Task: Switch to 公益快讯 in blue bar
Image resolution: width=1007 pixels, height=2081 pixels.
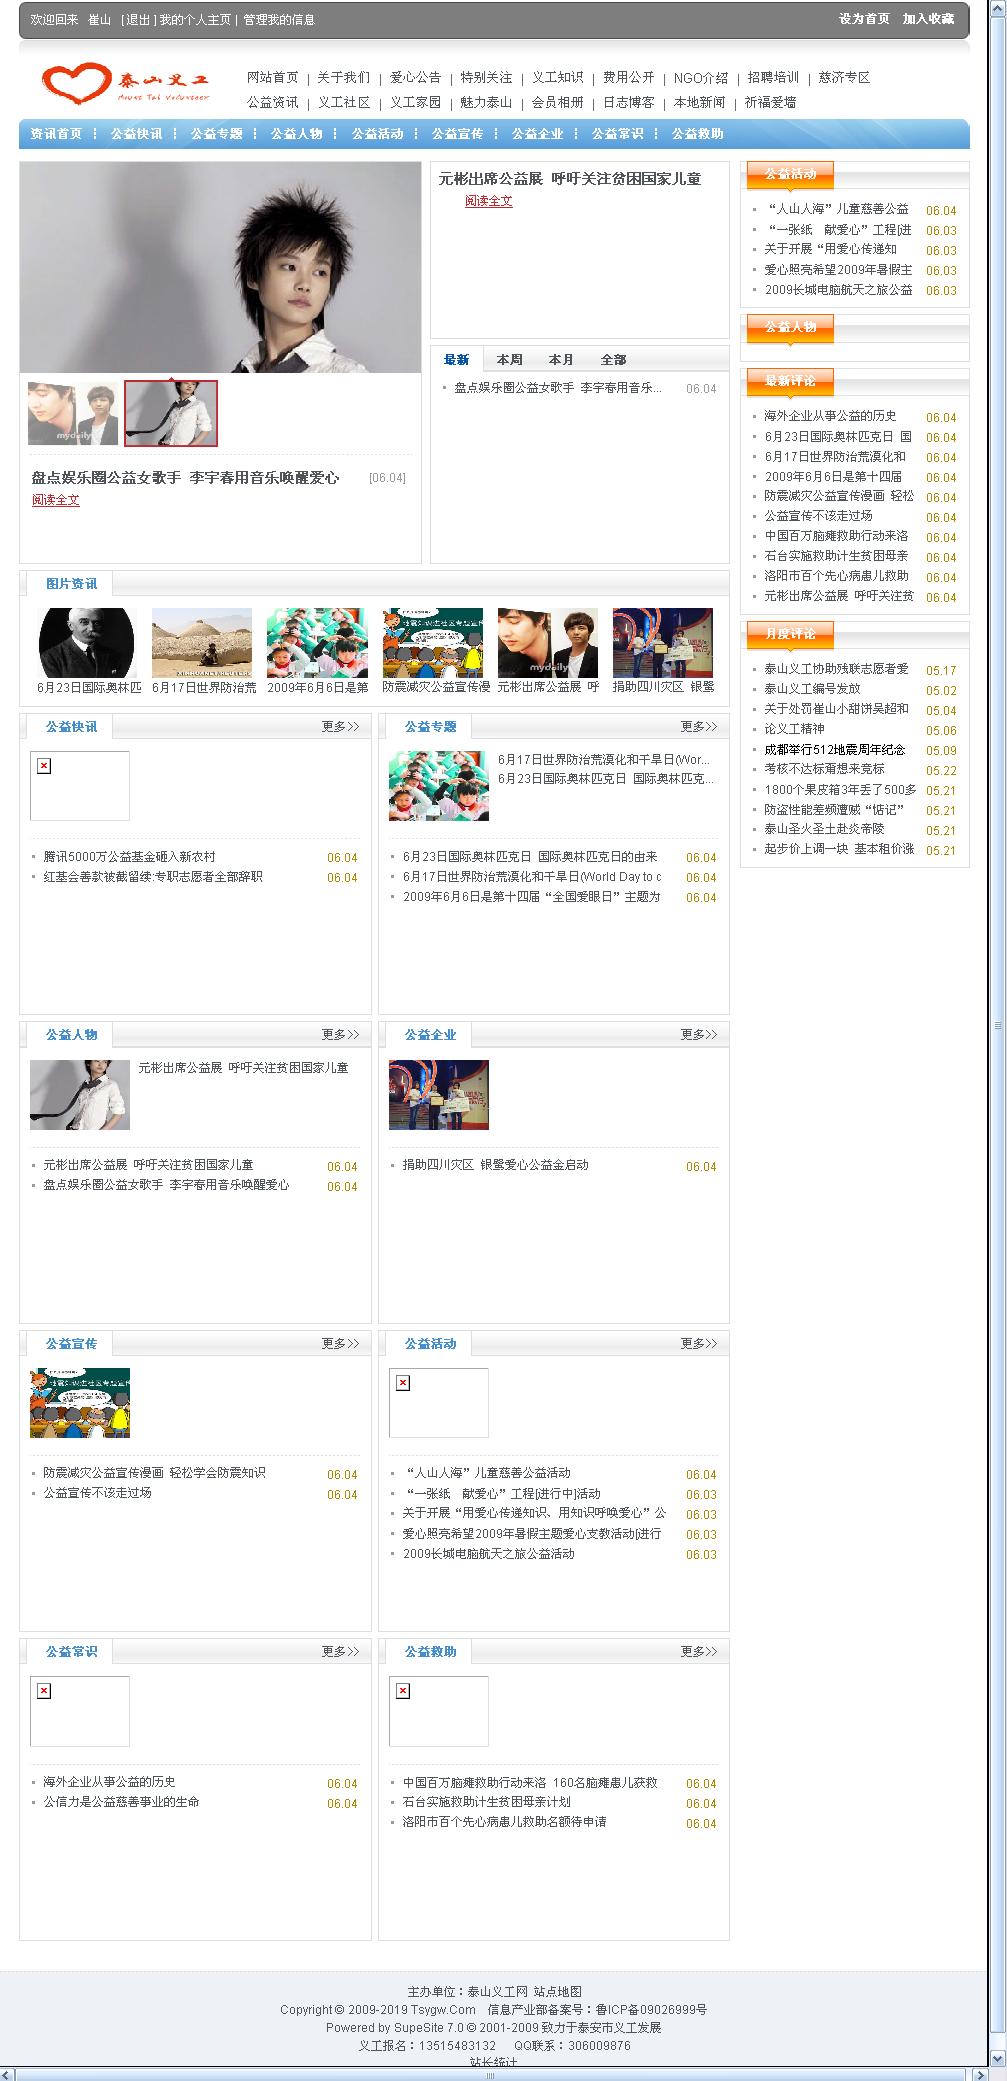Action: tap(136, 134)
